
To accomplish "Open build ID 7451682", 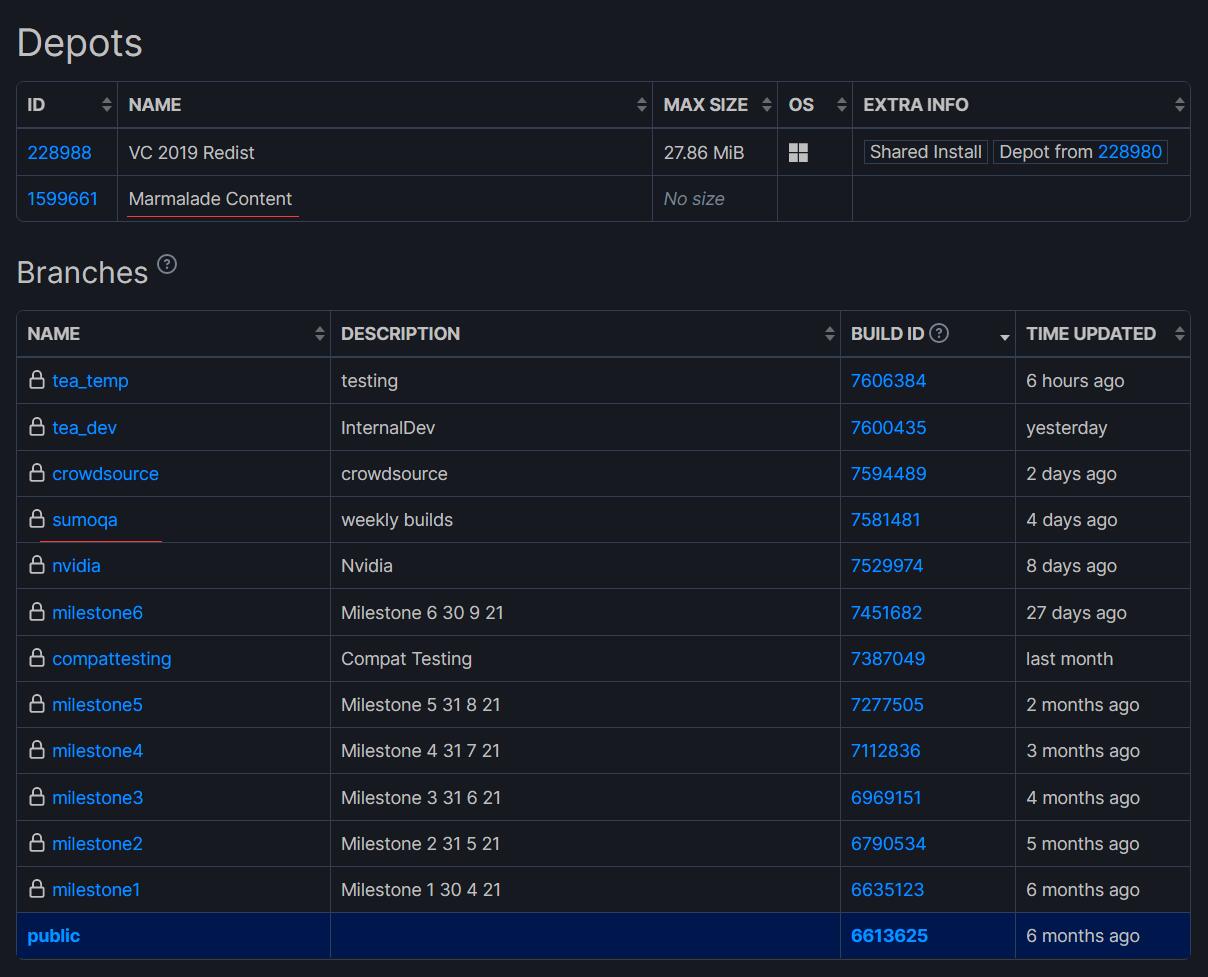I will coord(886,612).
